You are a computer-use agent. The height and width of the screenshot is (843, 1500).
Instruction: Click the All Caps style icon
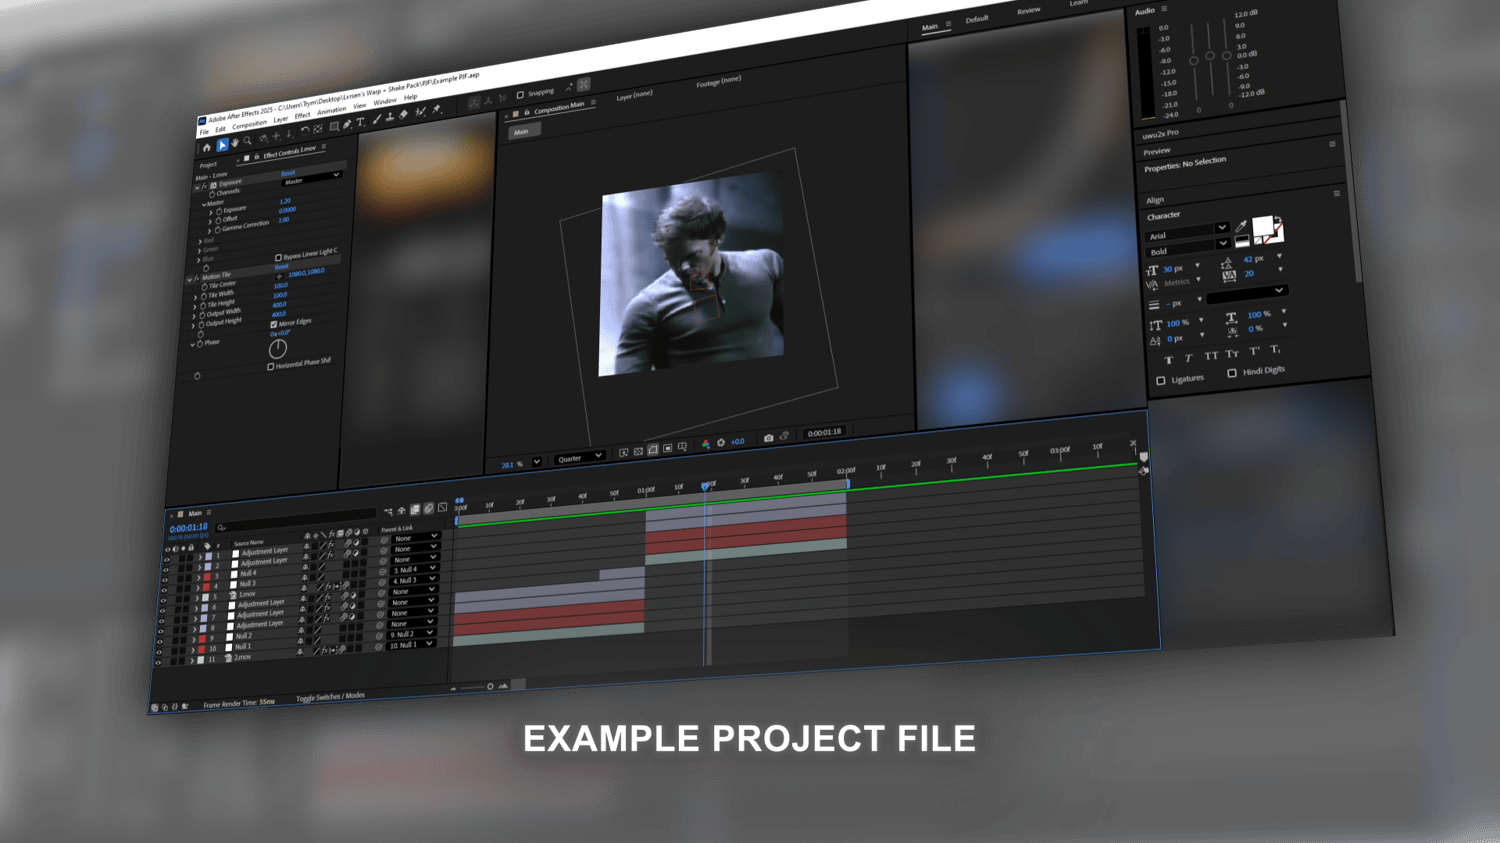1211,356
